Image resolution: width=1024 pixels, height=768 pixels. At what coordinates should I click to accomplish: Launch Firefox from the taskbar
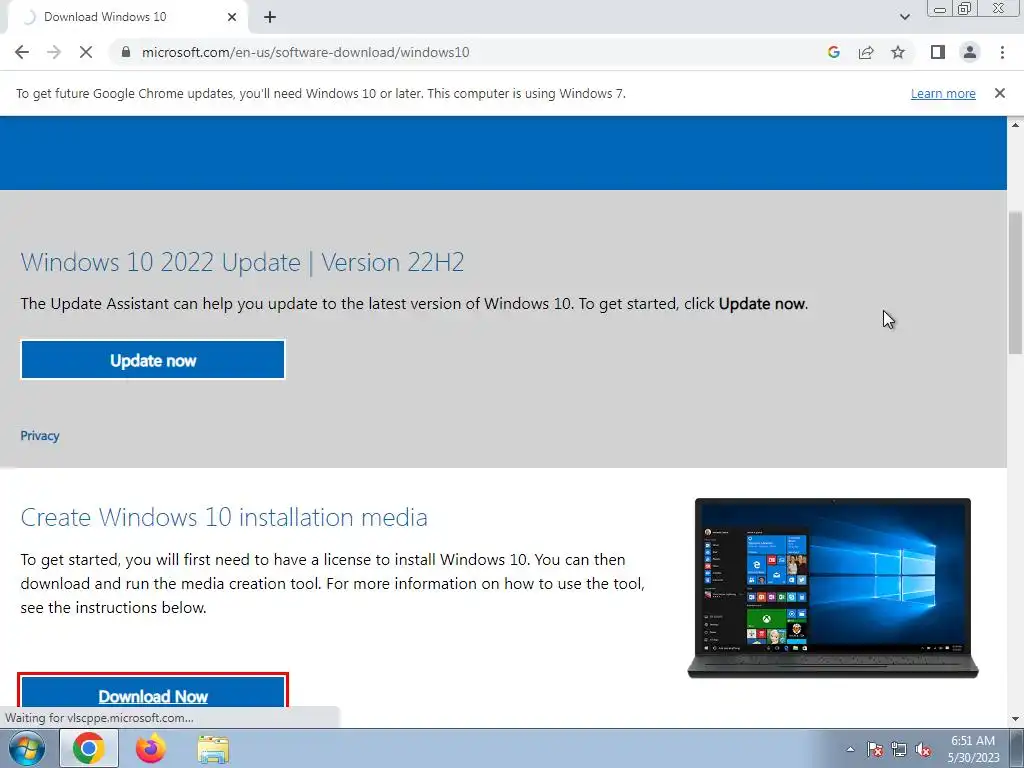(151, 748)
